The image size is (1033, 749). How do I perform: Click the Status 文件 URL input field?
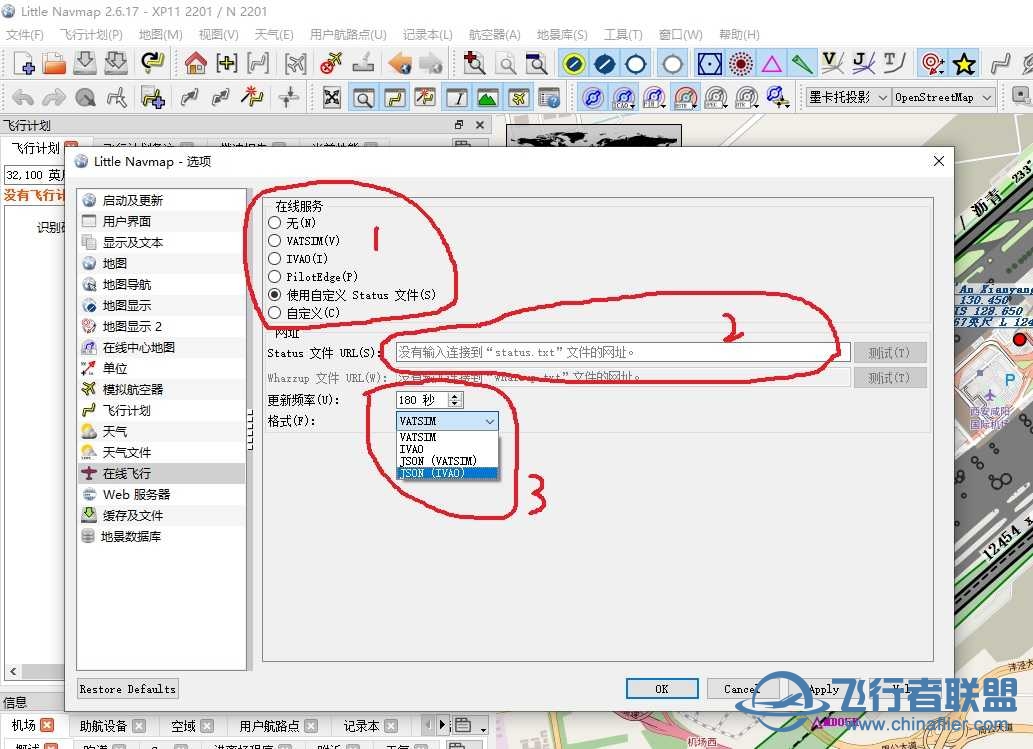click(x=623, y=352)
